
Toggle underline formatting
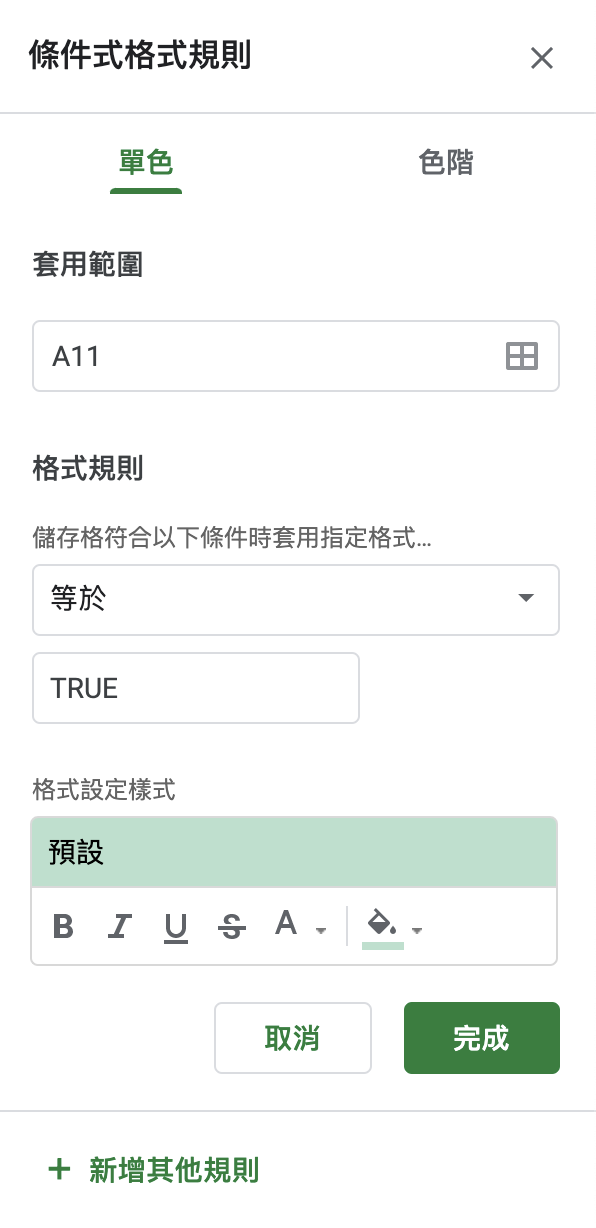(x=176, y=927)
